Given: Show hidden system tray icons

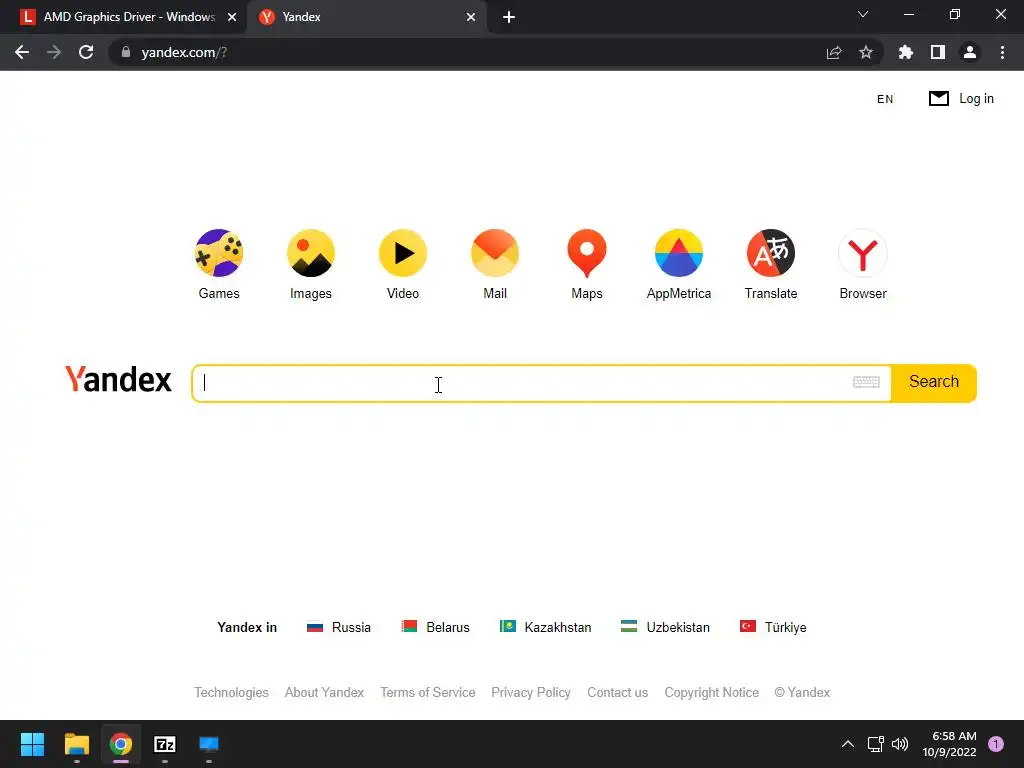Looking at the screenshot, I should [848, 744].
